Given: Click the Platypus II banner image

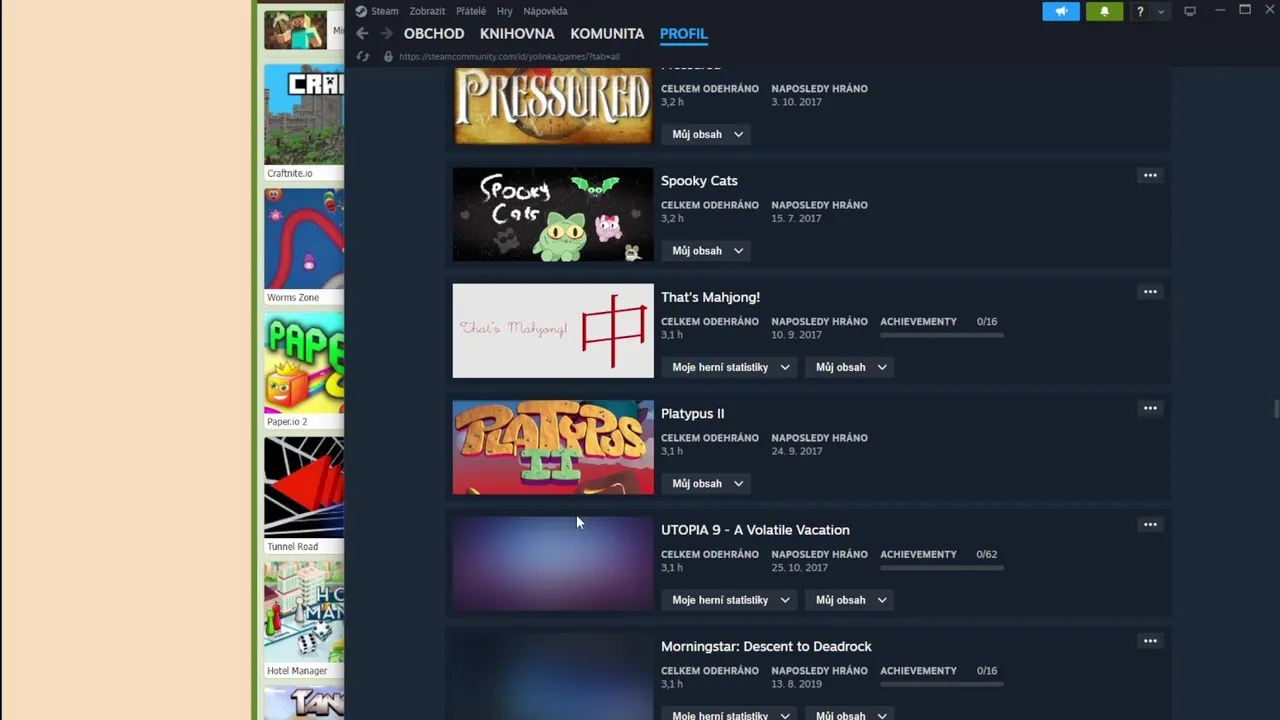Looking at the screenshot, I should pos(553,448).
